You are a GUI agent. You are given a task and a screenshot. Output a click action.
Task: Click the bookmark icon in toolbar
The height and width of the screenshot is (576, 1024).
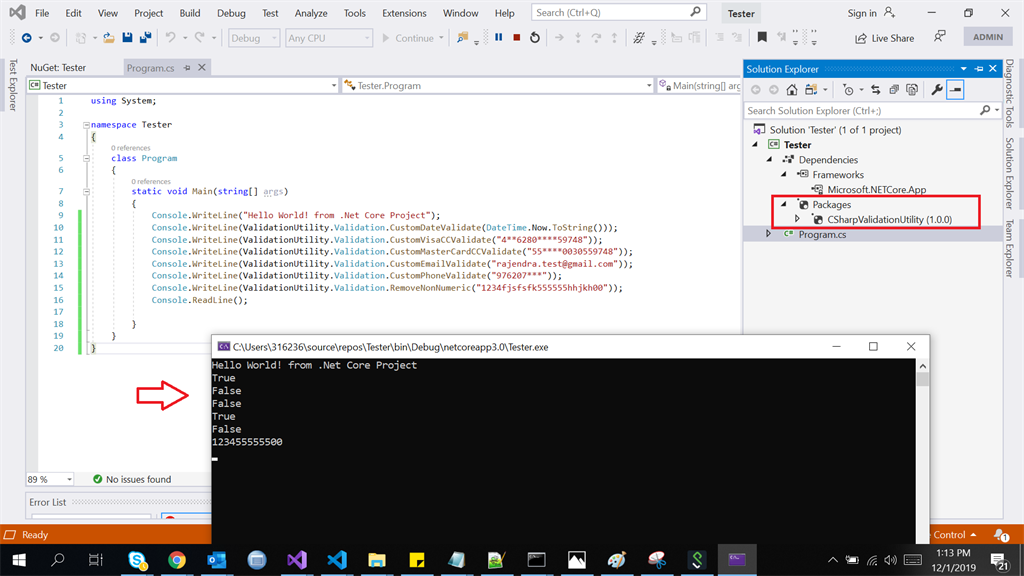pos(762,38)
